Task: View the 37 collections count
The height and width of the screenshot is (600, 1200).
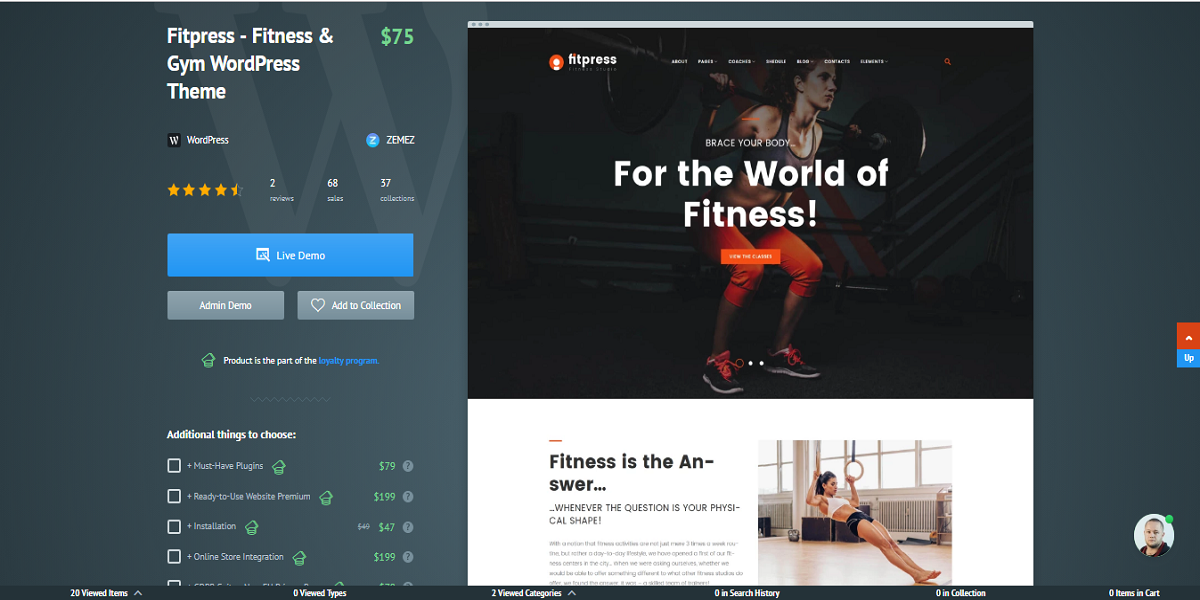Action: click(397, 190)
